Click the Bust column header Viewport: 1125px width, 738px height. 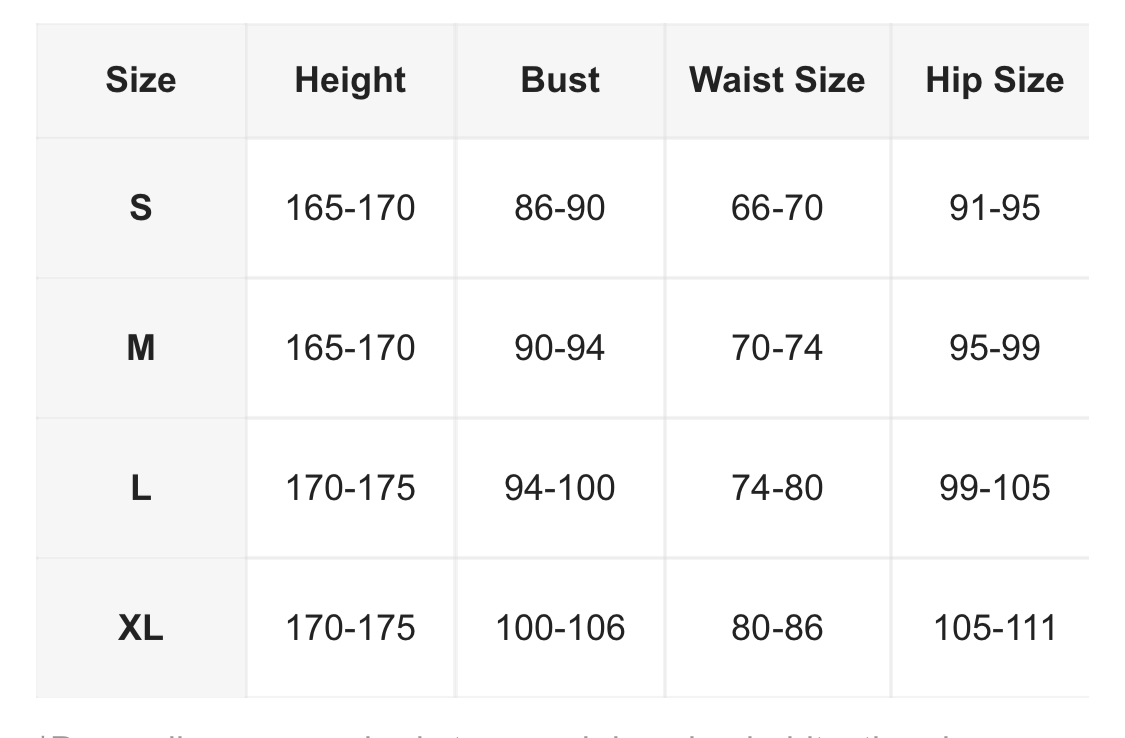[x=560, y=80]
